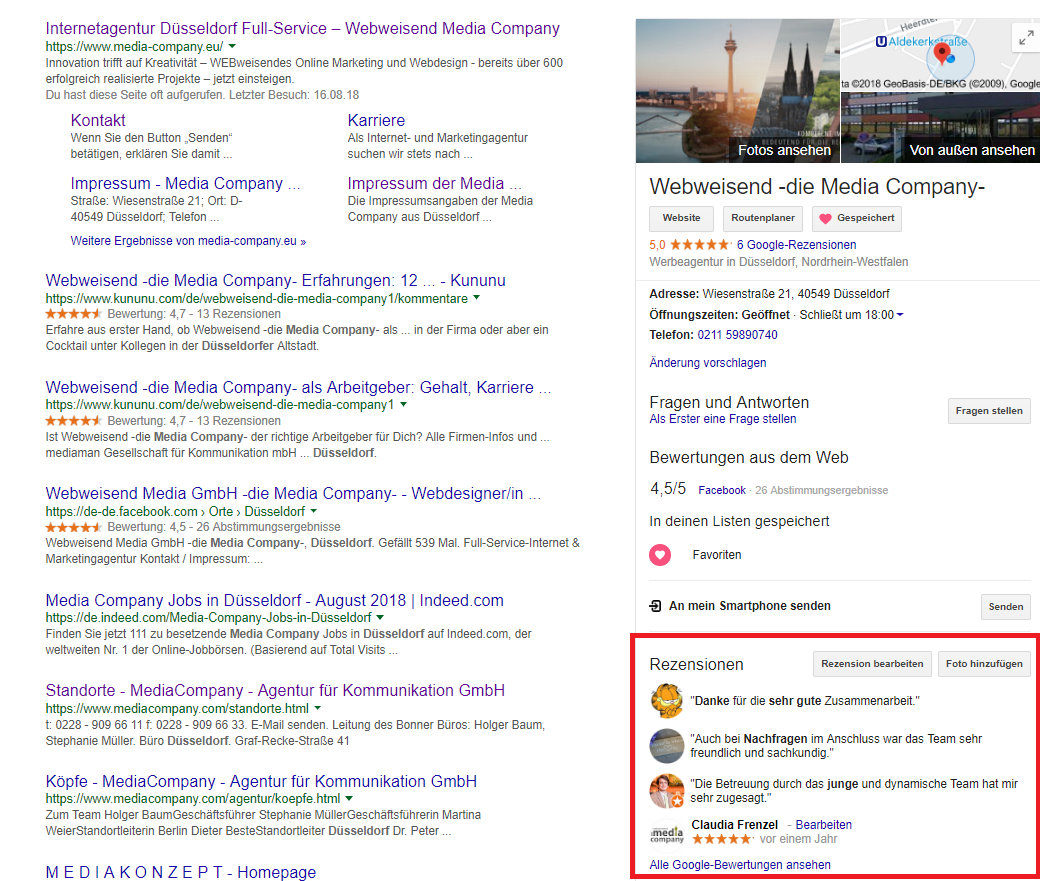Screen dimensions: 1040x881
Task: Click the Routenplaner button
Action: pos(763,218)
